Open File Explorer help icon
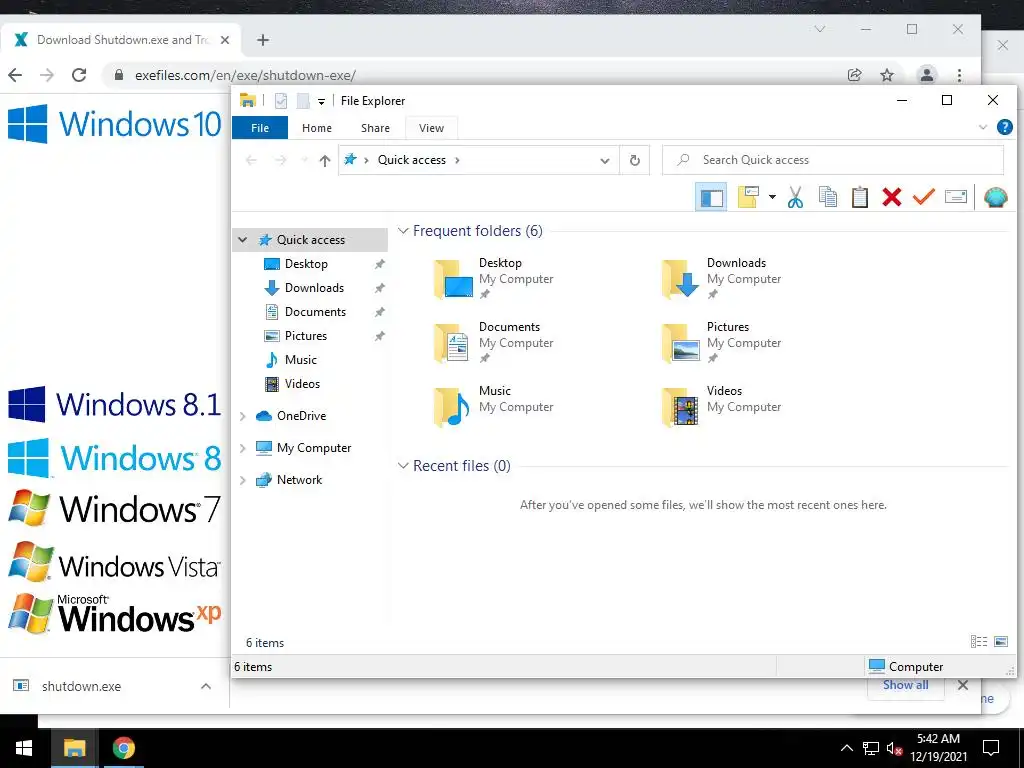 click(x=1004, y=127)
